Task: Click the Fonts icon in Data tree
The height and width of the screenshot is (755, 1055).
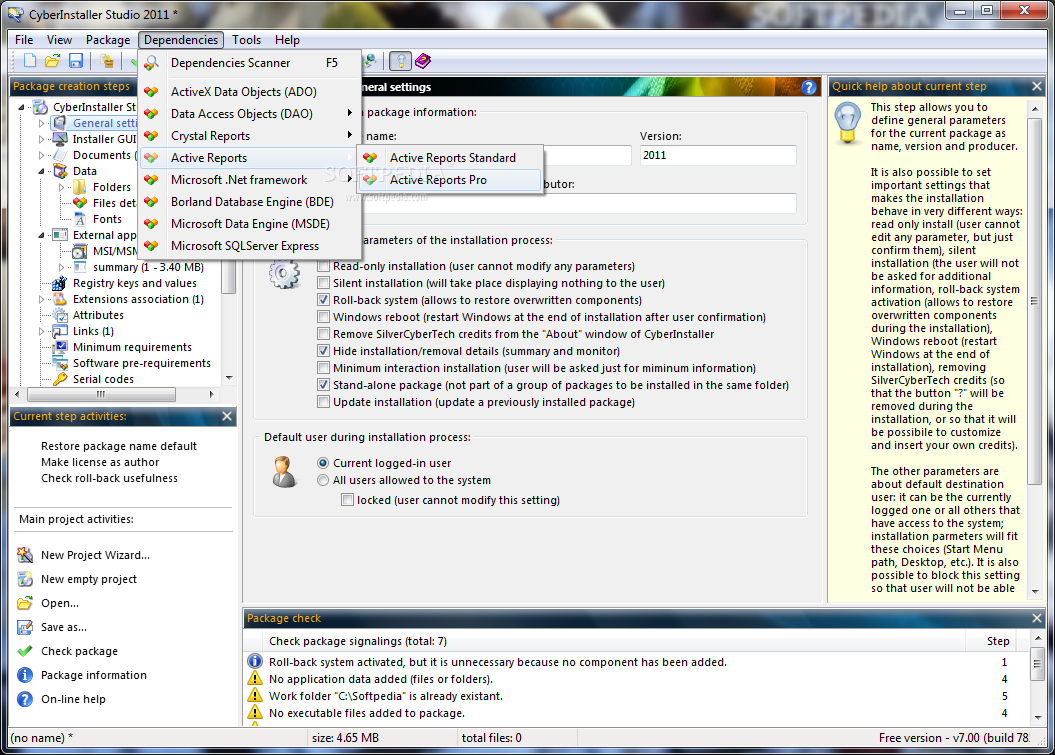Action: pyautogui.click(x=80, y=219)
